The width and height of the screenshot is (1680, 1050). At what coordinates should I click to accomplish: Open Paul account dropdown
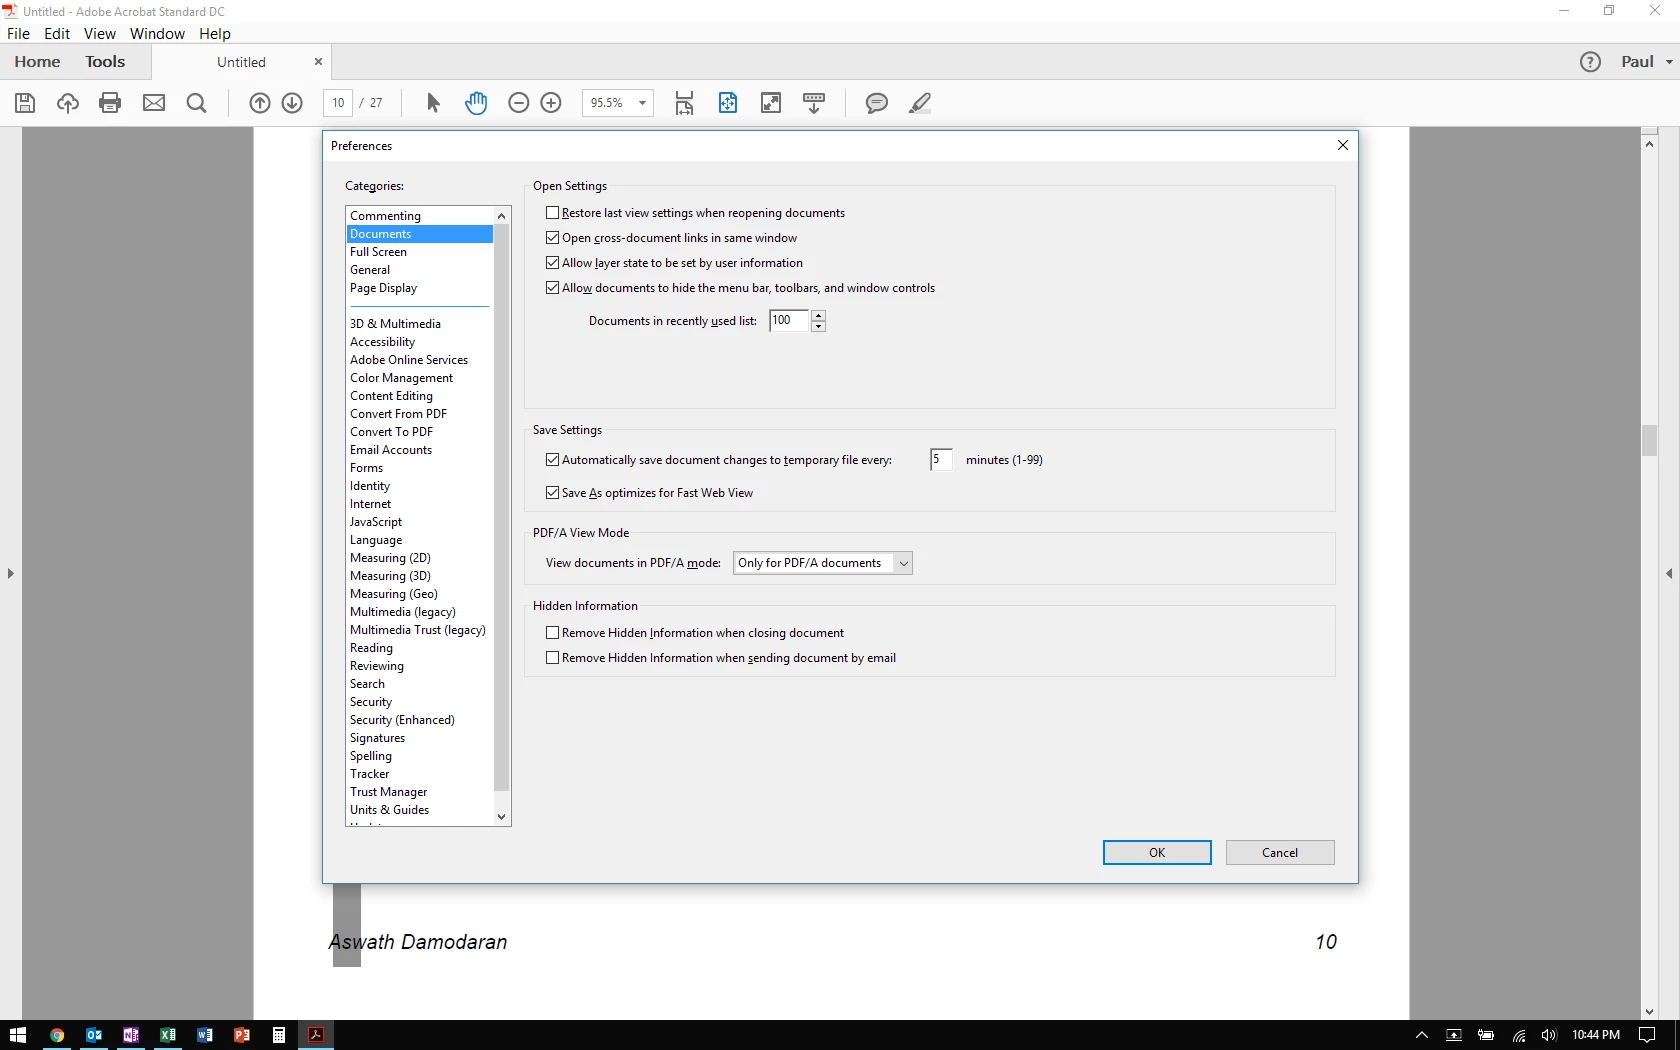coord(1647,62)
